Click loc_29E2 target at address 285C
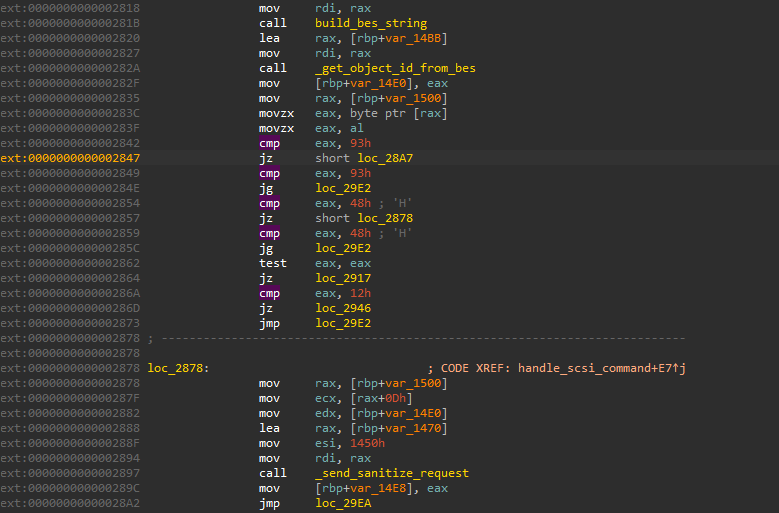Viewport: 779px width, 513px height. 343,248
